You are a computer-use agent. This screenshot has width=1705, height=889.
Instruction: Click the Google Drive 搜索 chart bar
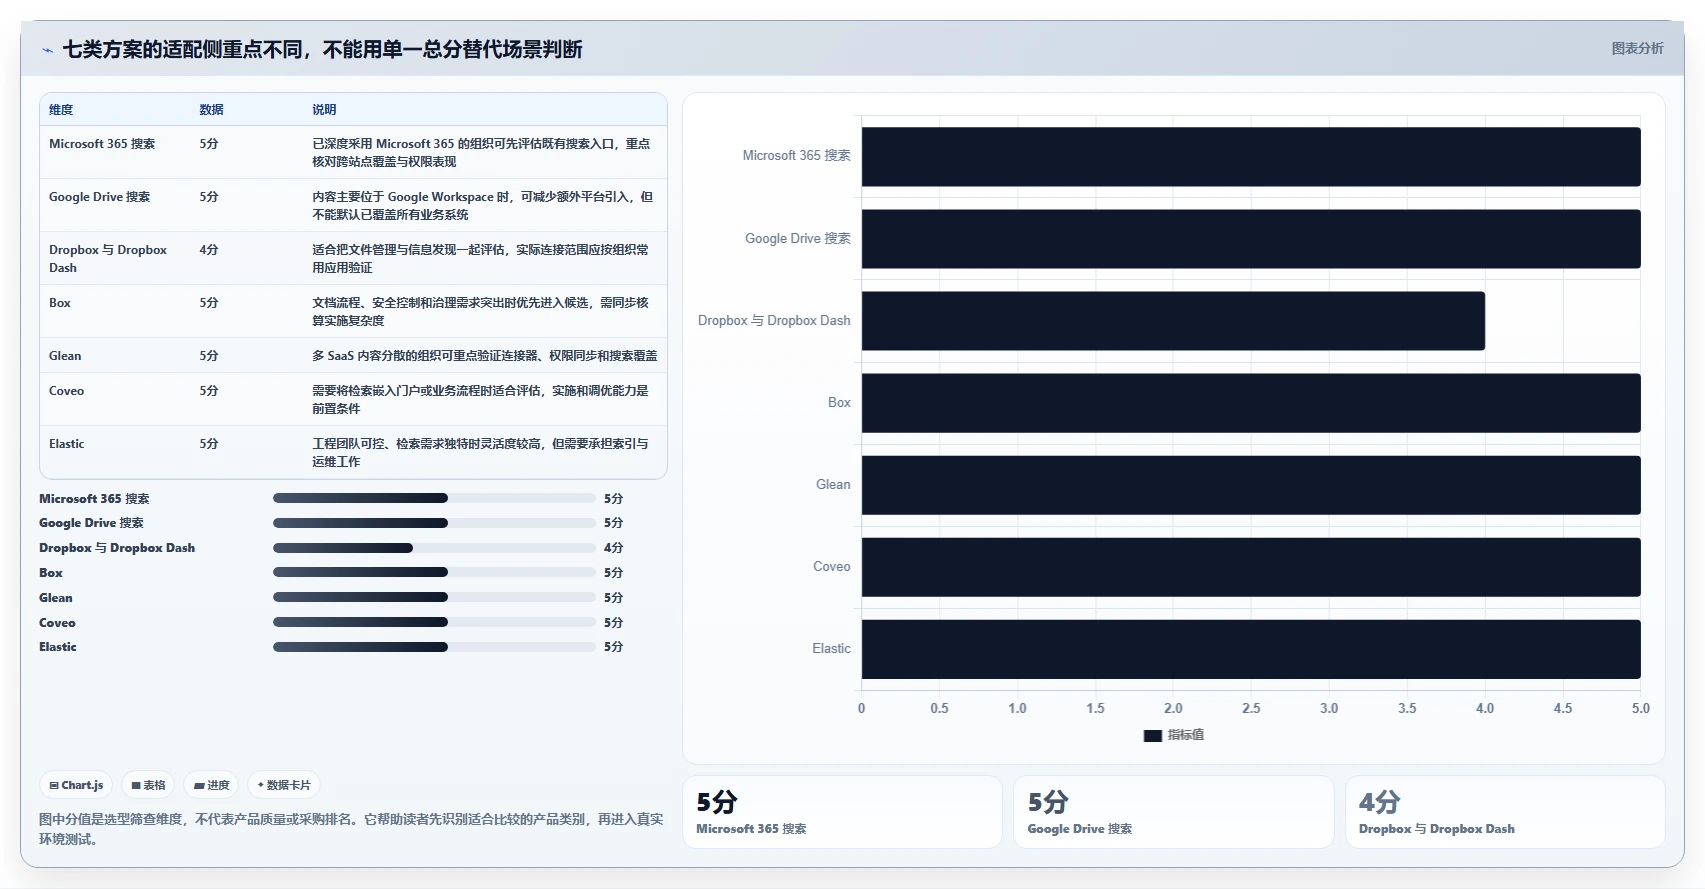tap(1251, 239)
